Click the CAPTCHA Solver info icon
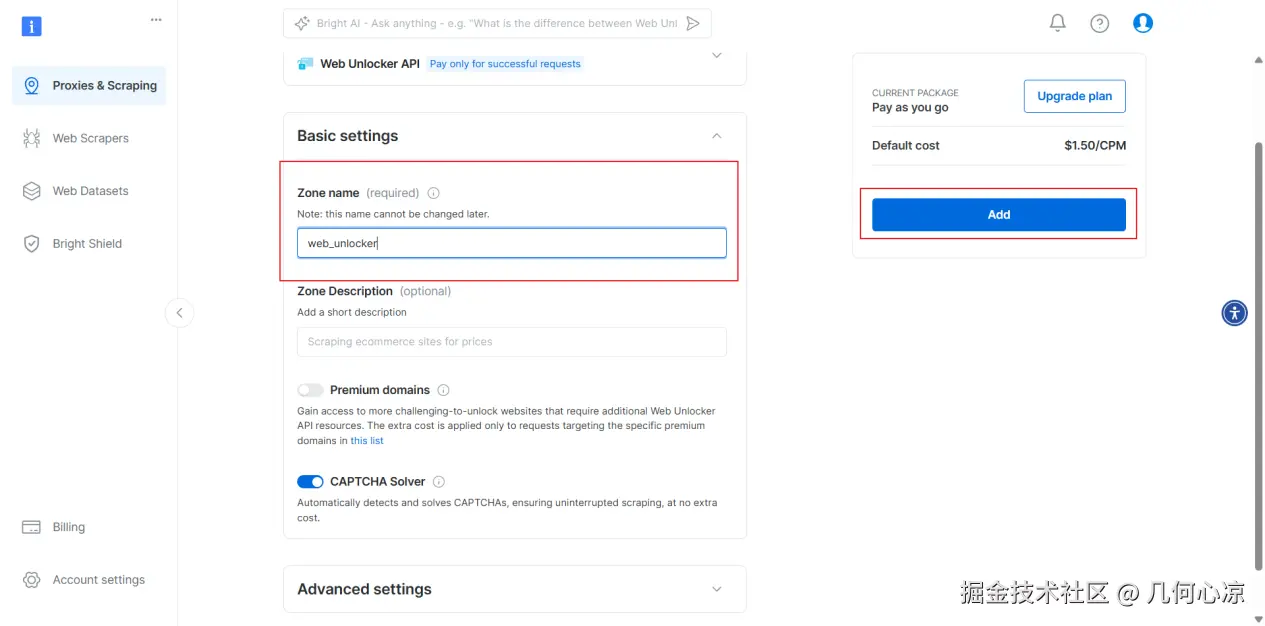Image resolution: width=1265 pixels, height=626 pixels. point(439,482)
